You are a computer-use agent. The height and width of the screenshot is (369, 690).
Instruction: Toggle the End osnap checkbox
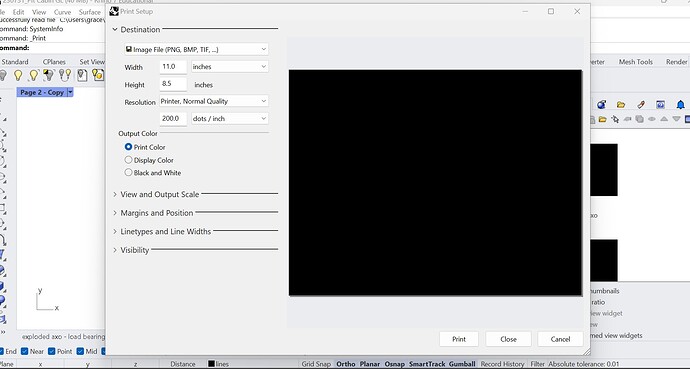click(x=0, y=351)
